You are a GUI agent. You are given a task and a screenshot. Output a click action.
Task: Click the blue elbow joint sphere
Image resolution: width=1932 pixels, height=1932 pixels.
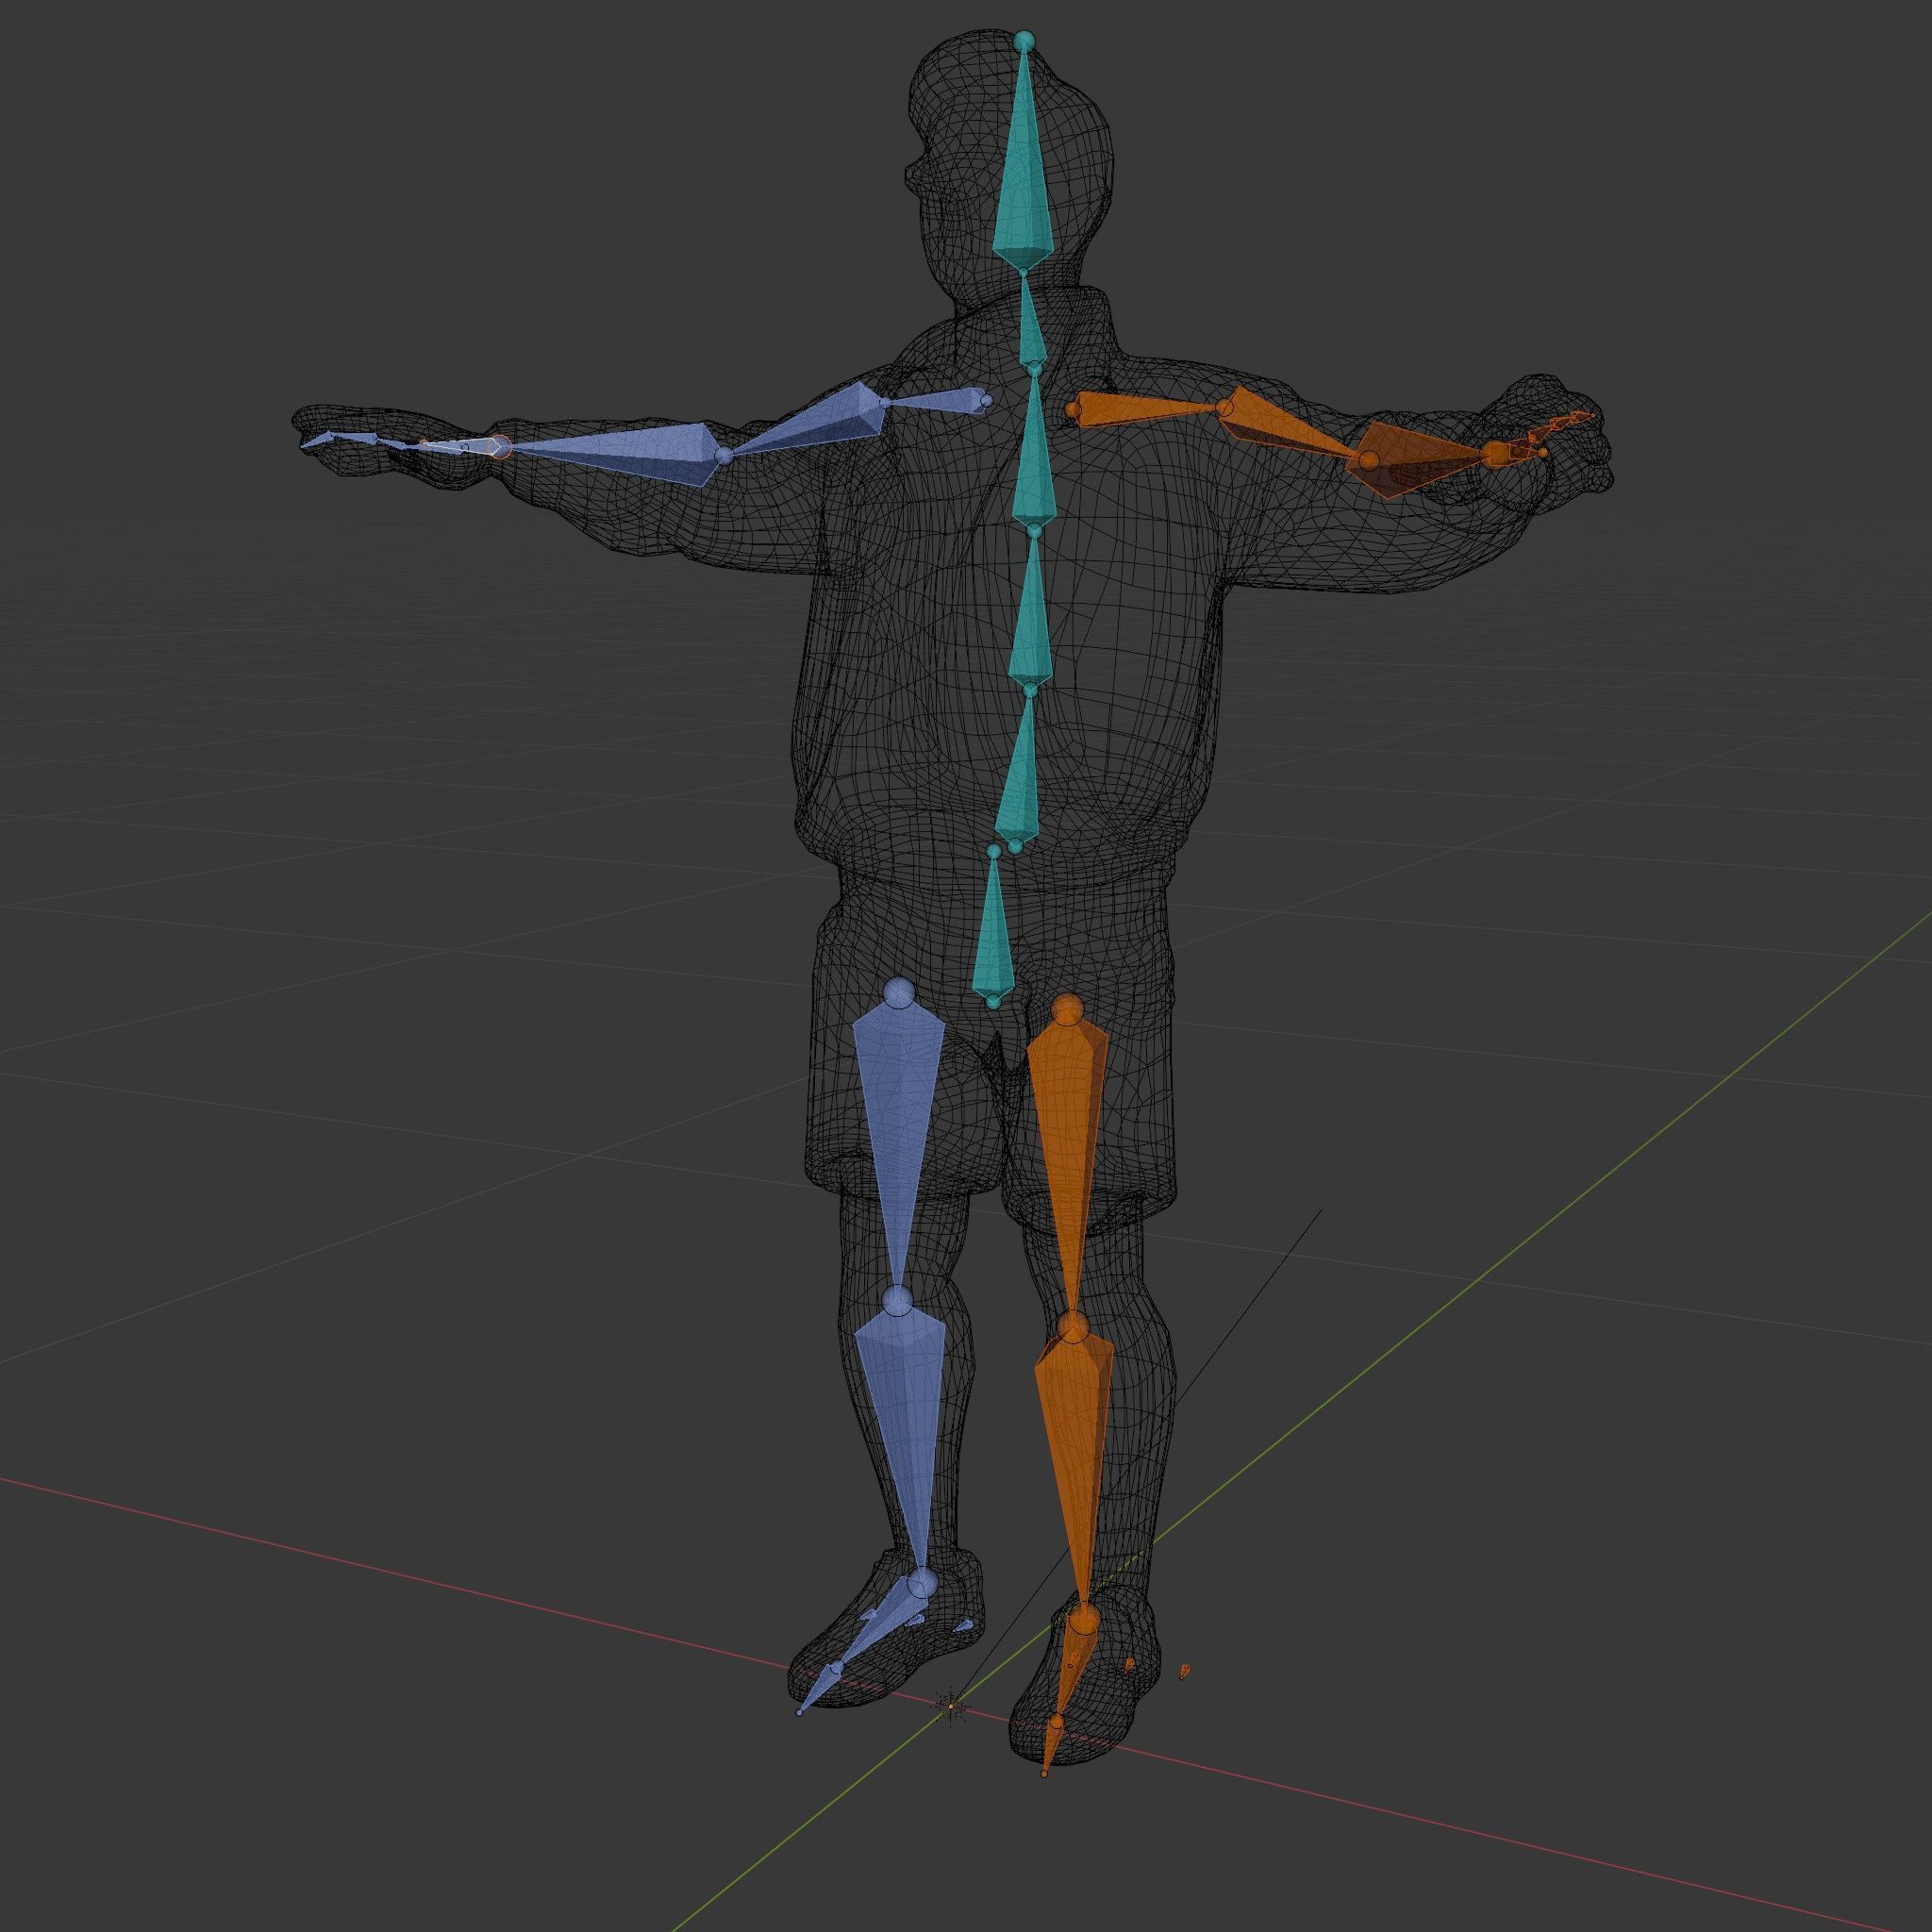[724, 455]
